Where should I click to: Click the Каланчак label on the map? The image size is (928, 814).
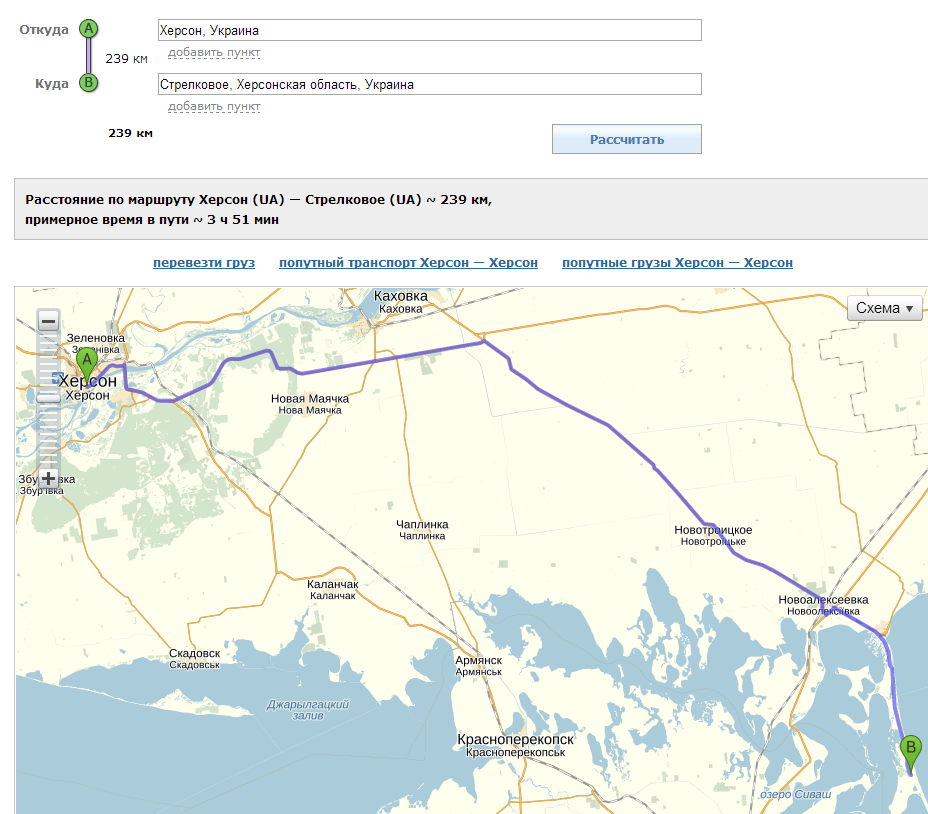tap(333, 590)
